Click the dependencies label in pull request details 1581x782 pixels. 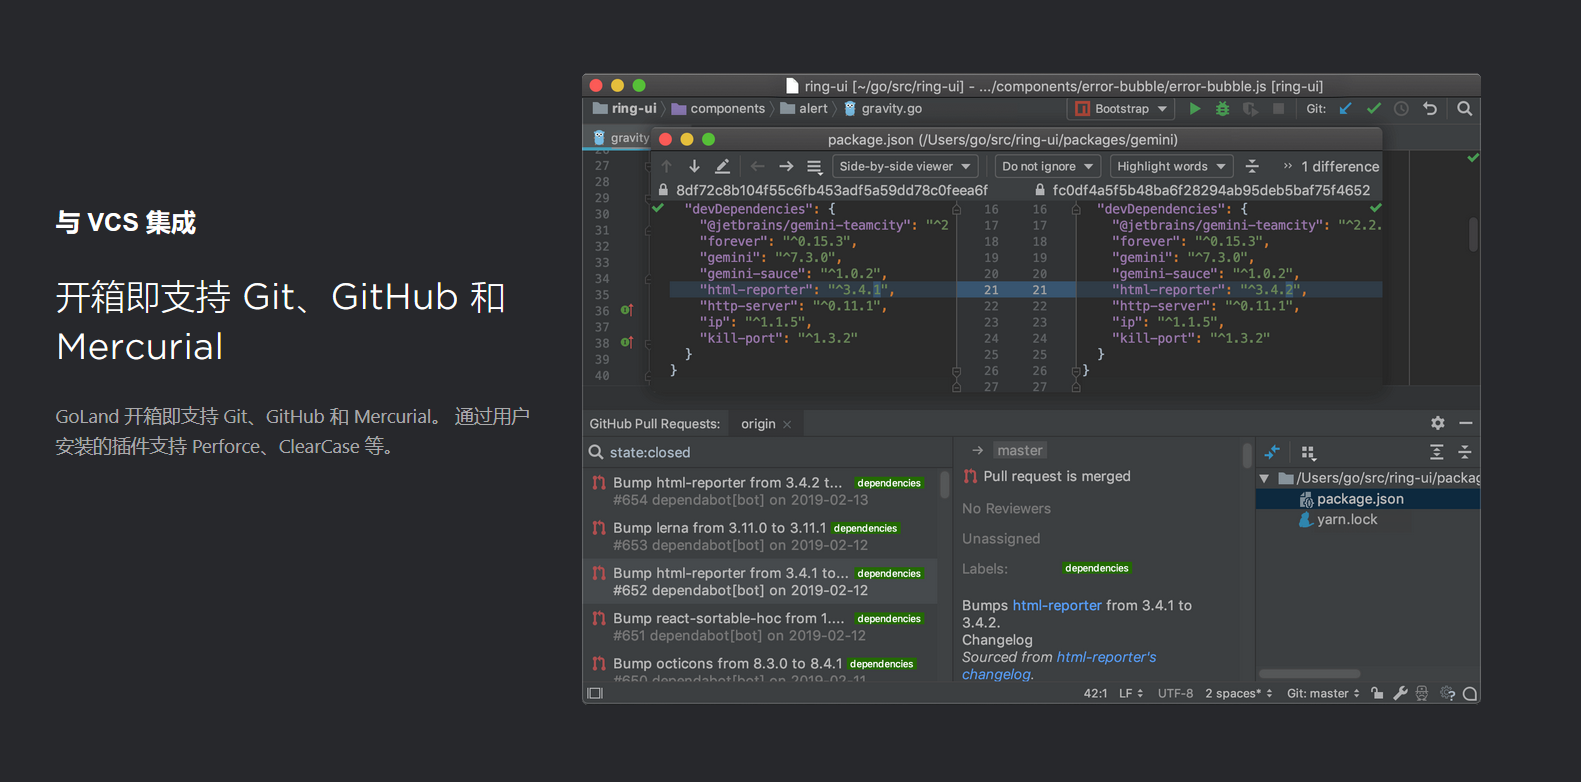[x=1097, y=568]
